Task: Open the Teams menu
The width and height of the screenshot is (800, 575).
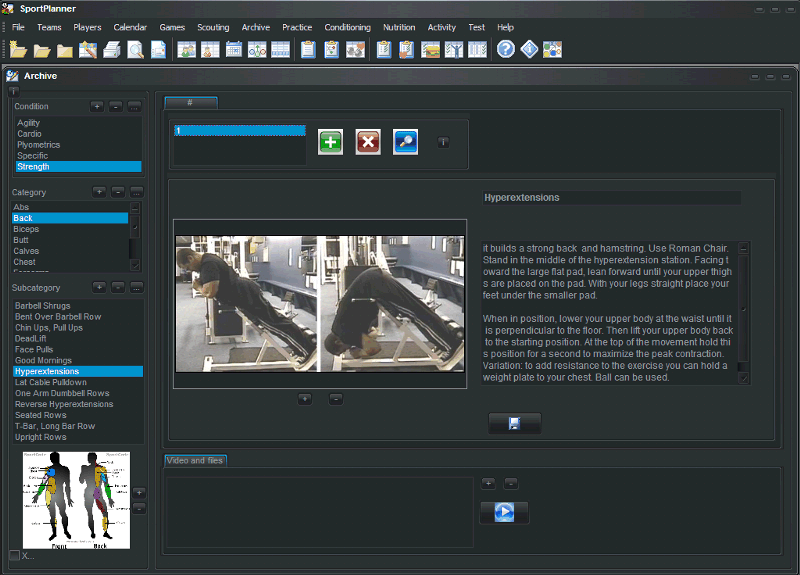Action: coord(49,27)
